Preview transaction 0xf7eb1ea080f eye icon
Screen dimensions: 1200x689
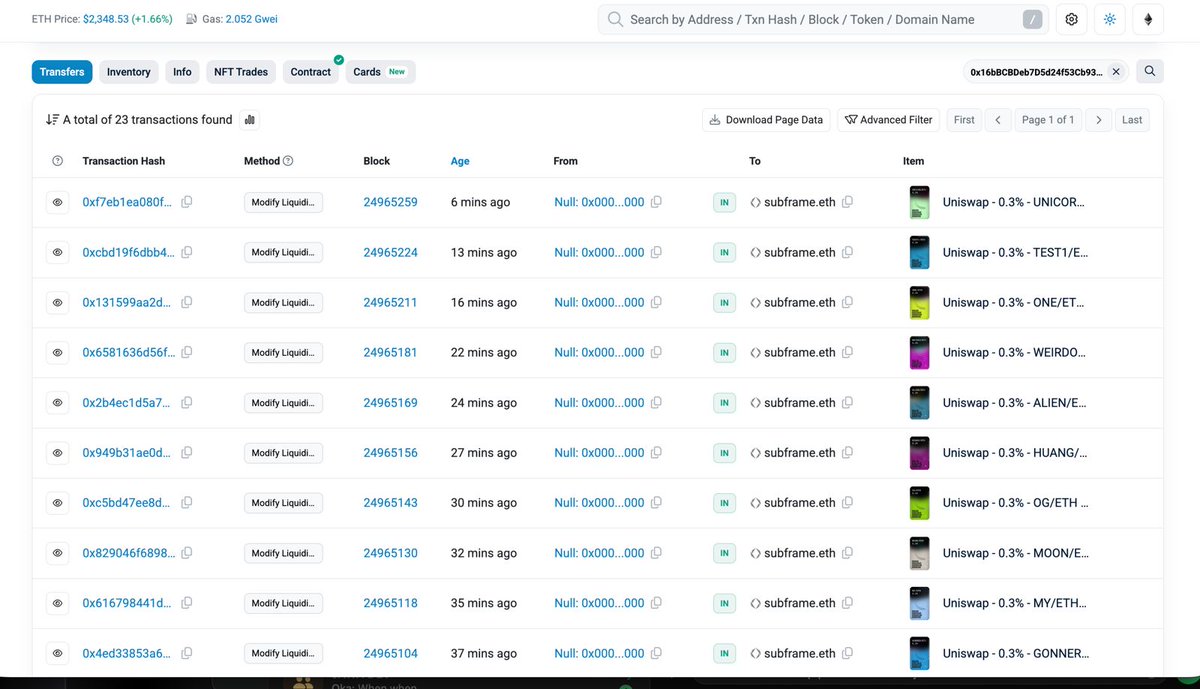(x=58, y=202)
